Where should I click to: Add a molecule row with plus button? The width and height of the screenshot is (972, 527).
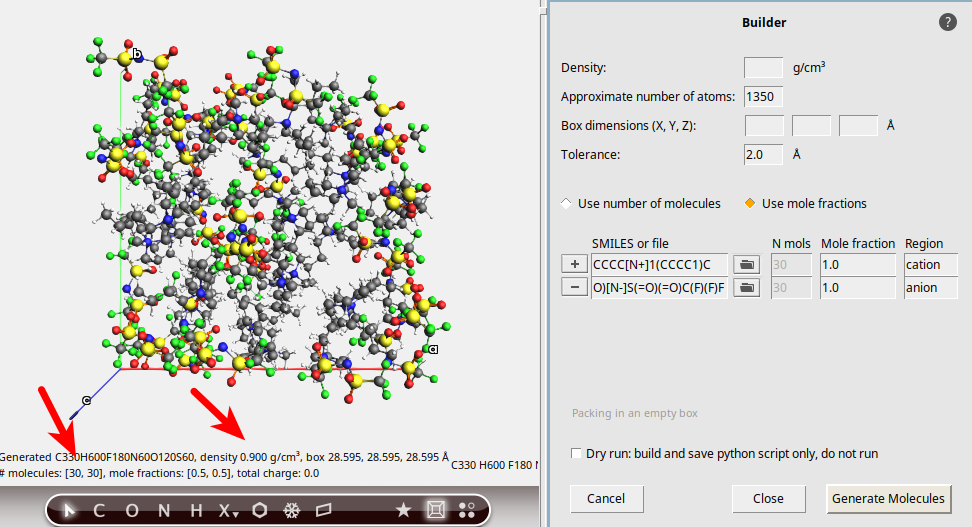574,265
